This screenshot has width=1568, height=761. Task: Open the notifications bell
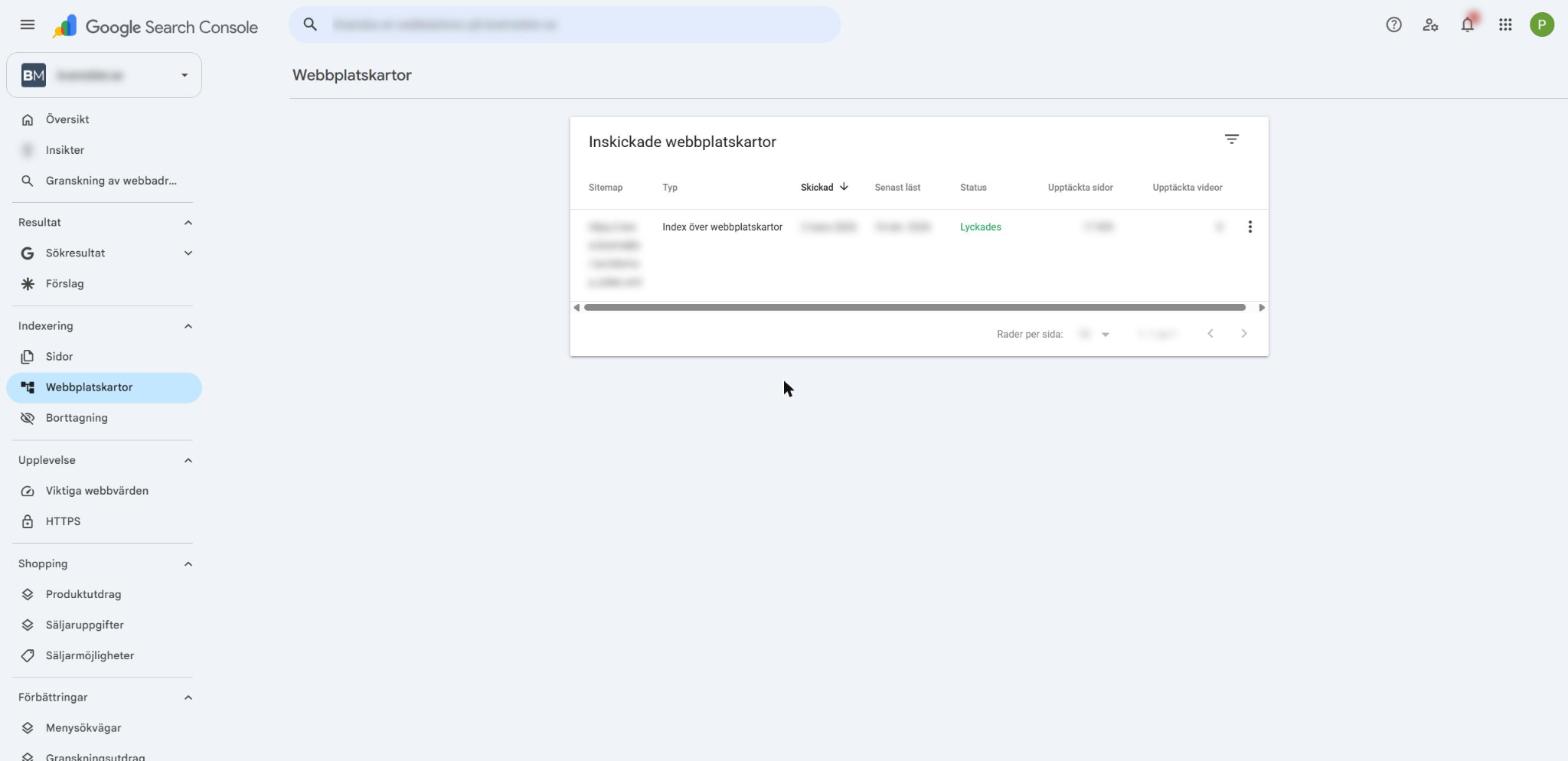(x=1467, y=25)
